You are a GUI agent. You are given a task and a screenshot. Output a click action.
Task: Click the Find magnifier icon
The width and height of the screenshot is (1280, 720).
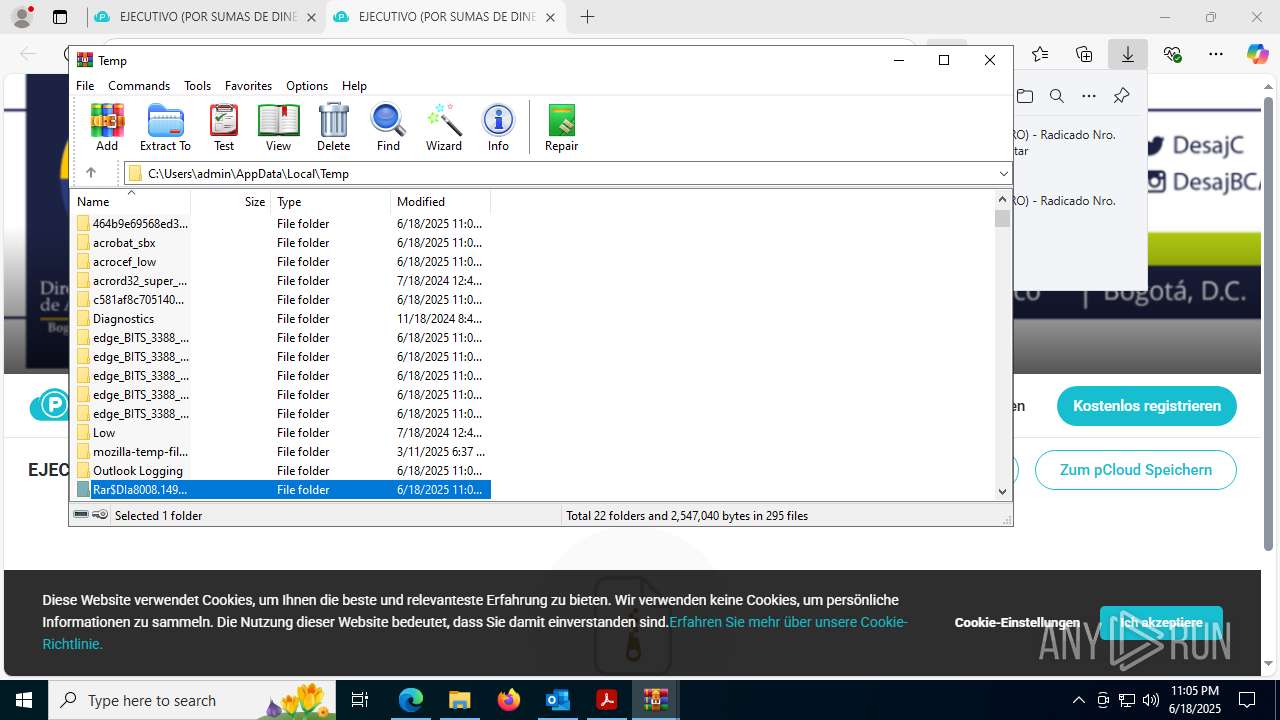click(388, 127)
